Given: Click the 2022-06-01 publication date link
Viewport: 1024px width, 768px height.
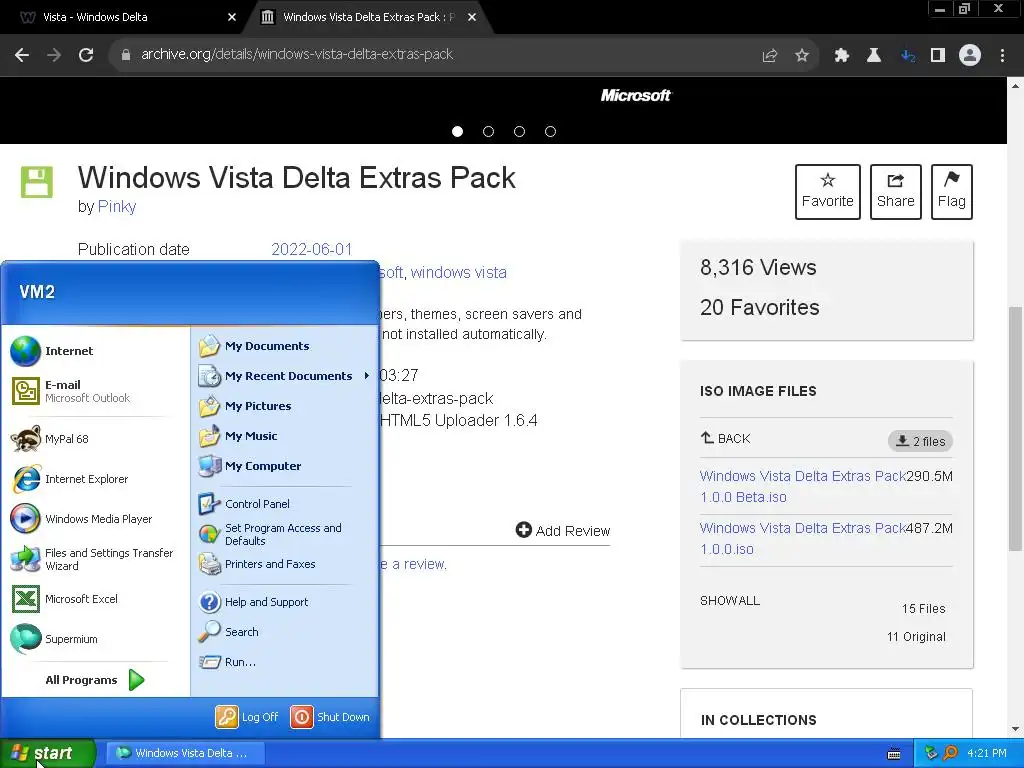Looking at the screenshot, I should [312, 249].
